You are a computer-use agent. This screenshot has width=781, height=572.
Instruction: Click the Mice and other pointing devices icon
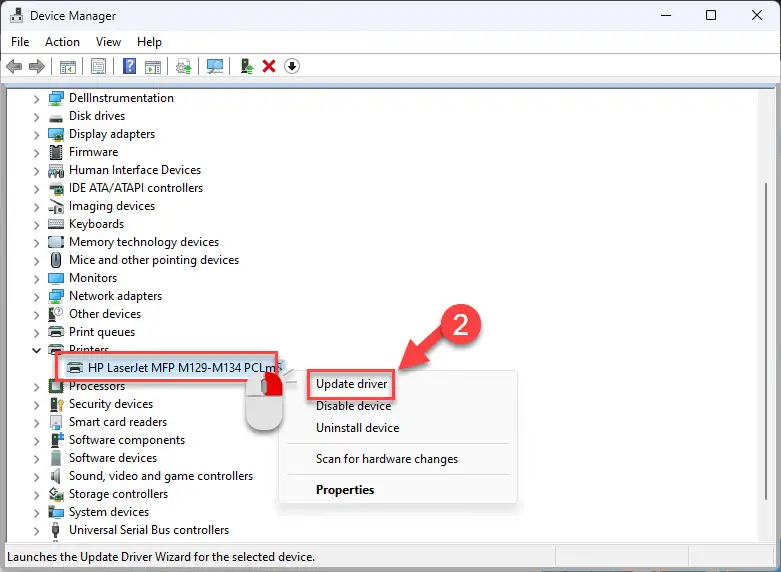click(56, 260)
